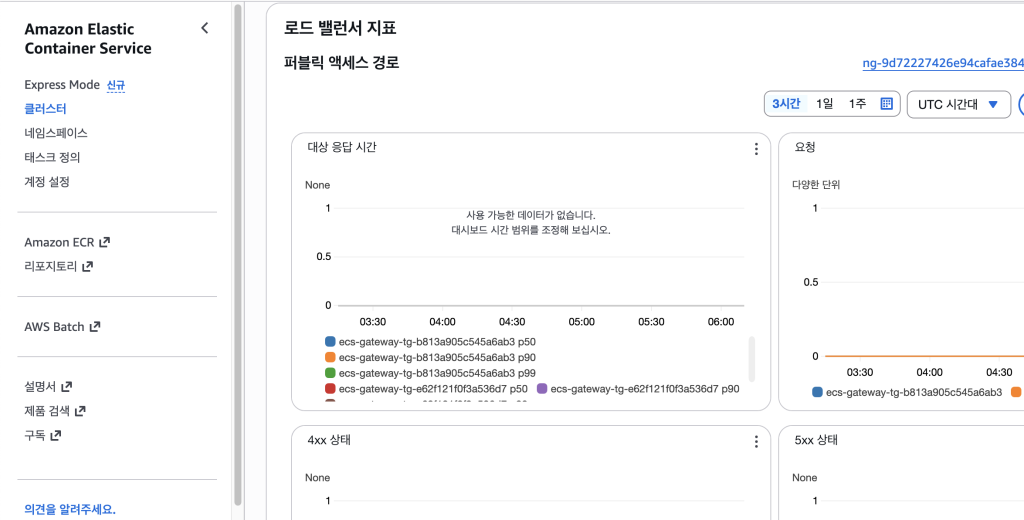Toggle the blue p50 legend swatch in 대상 응답 시간
Viewport: 1024px width, 520px height.
click(330, 342)
